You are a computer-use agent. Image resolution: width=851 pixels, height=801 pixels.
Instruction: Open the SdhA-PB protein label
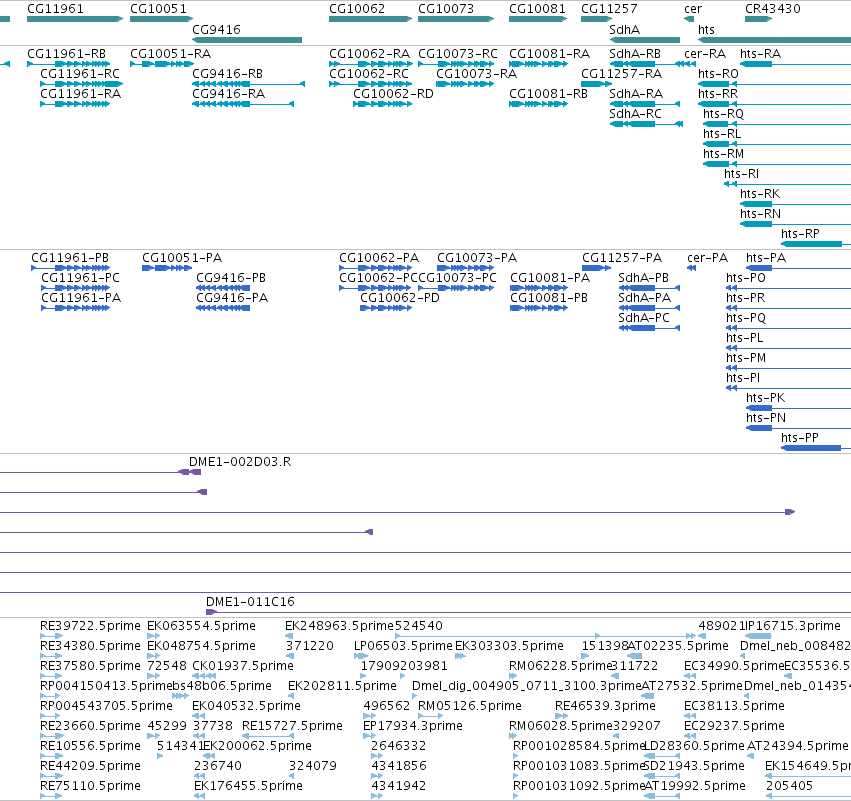tap(644, 278)
